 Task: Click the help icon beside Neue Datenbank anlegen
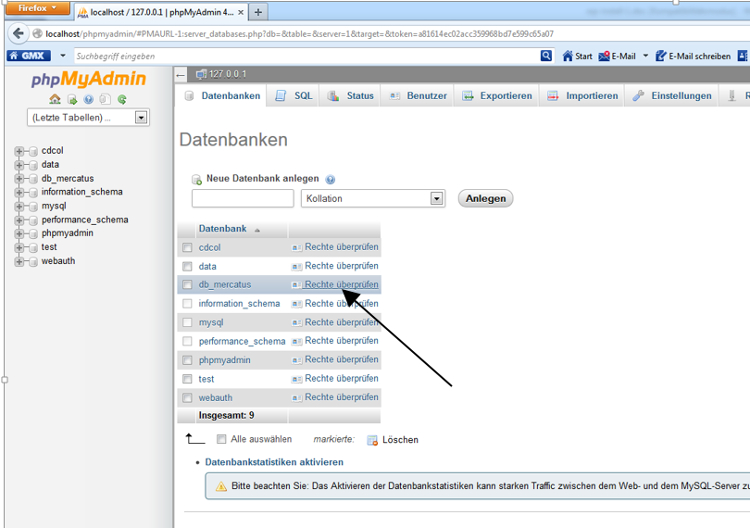coord(330,180)
